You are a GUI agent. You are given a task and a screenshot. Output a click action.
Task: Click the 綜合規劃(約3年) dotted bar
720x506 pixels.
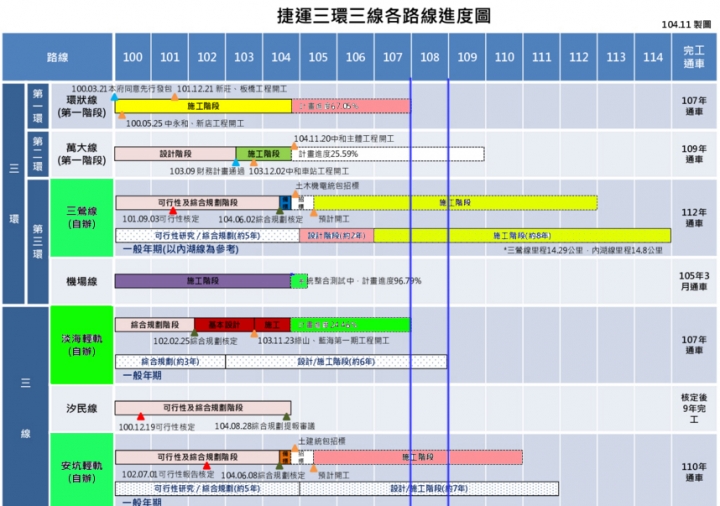(x=170, y=361)
